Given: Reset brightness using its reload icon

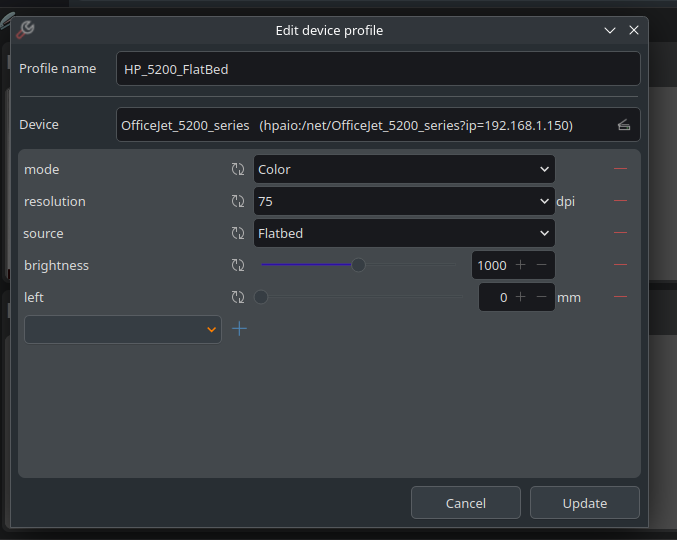Looking at the screenshot, I should click(238, 265).
